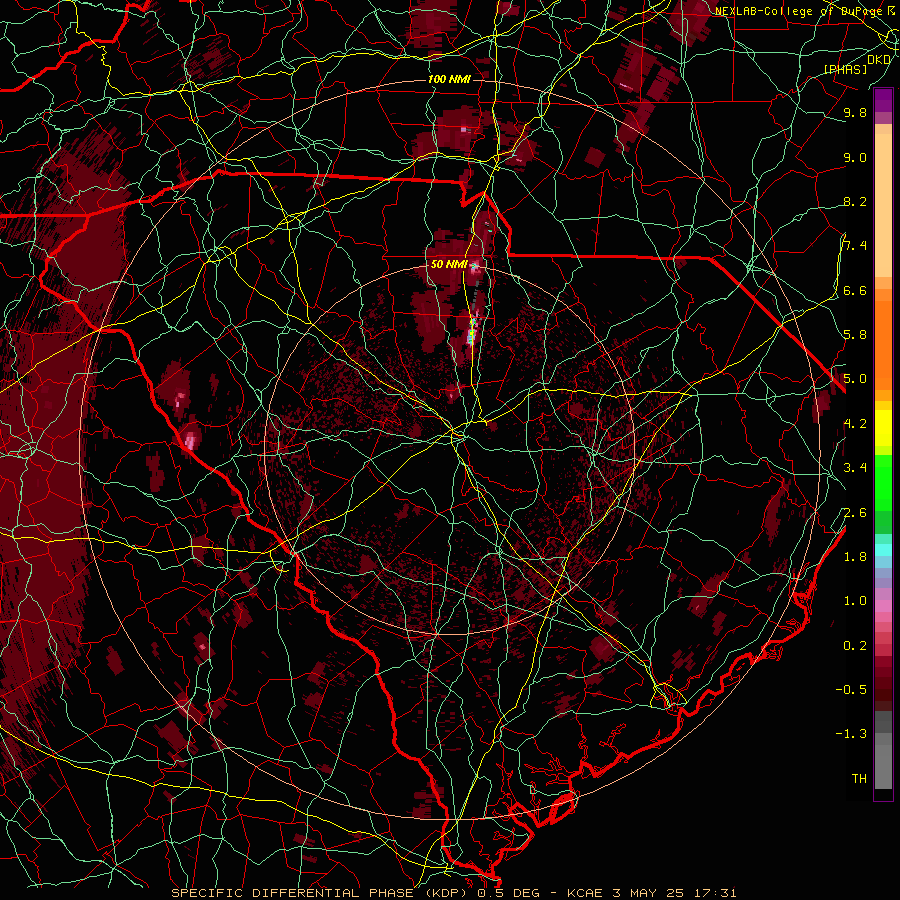This screenshot has width=900, height=900.
Task: Click the 17:31 timestamp in the caption
Action: pos(714,893)
